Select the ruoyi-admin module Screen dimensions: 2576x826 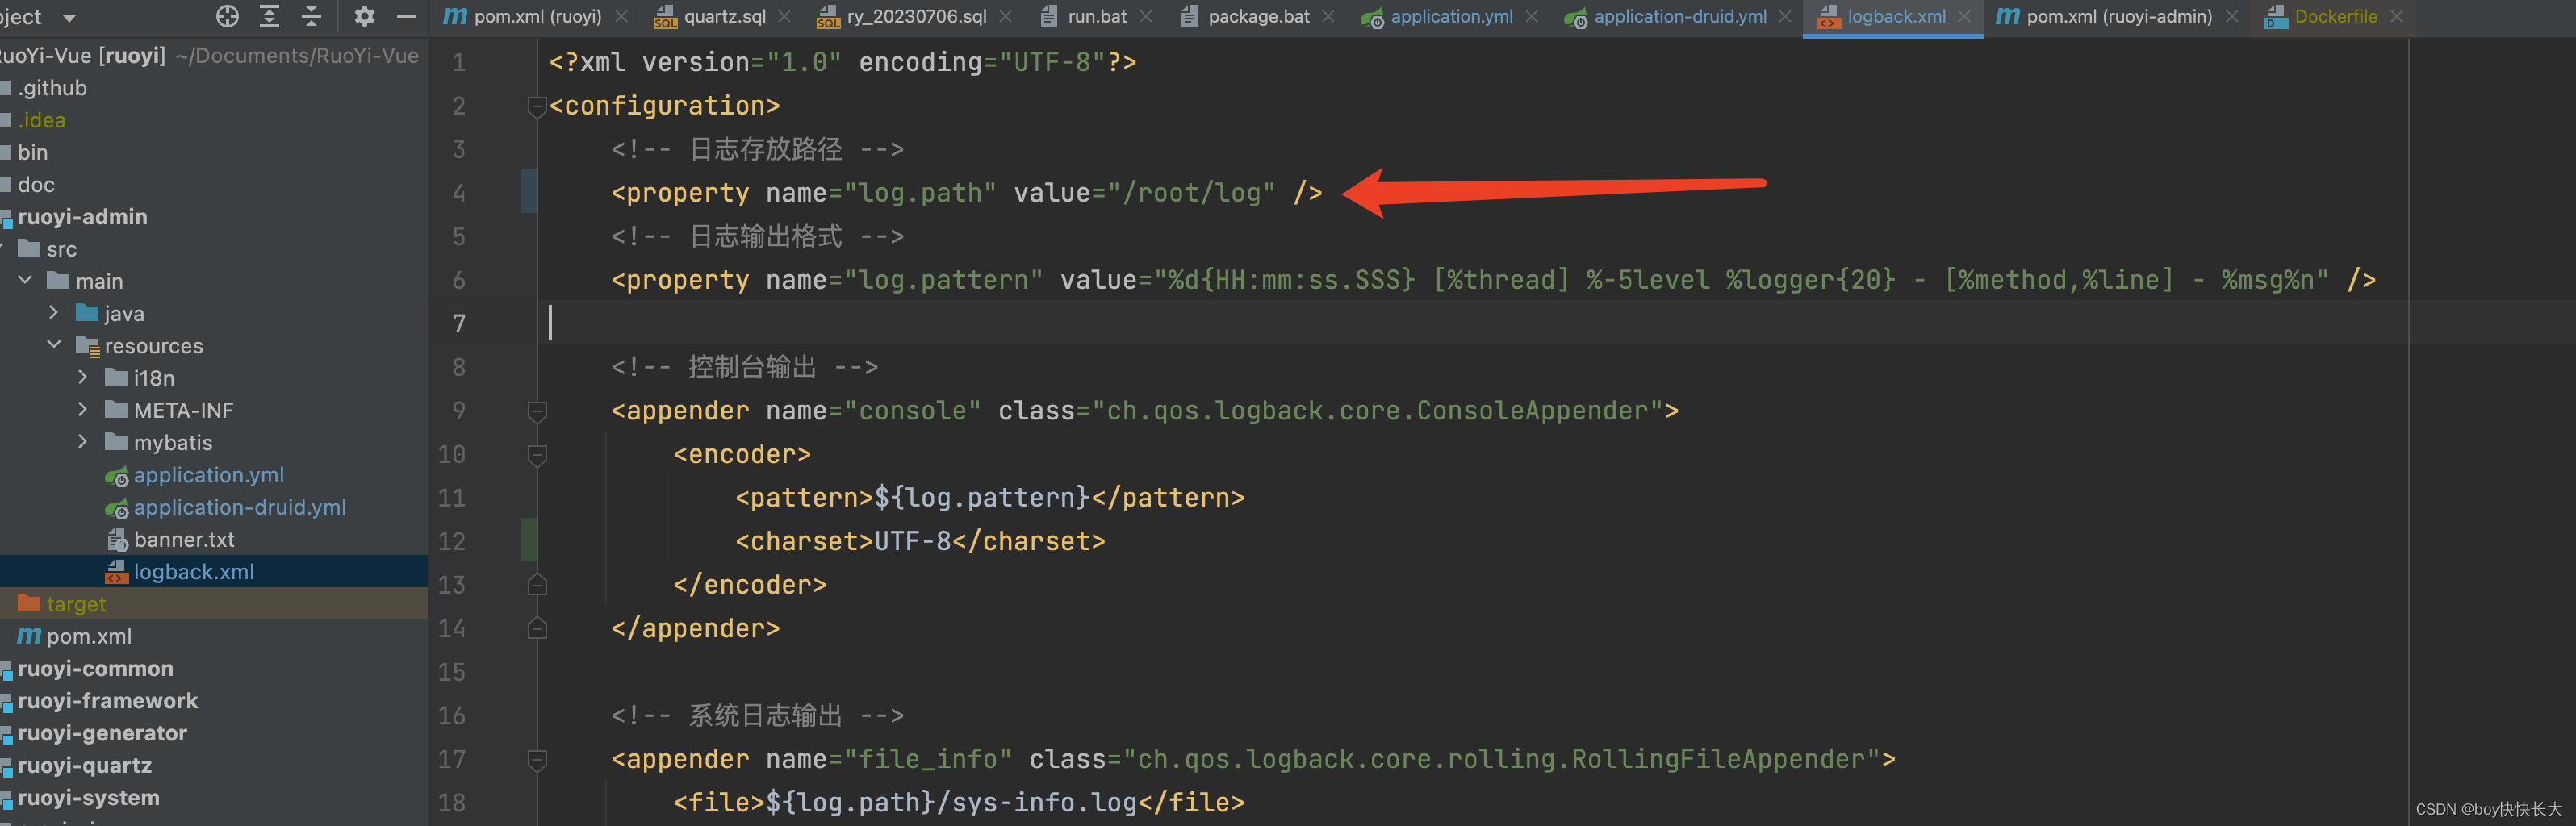(x=82, y=217)
